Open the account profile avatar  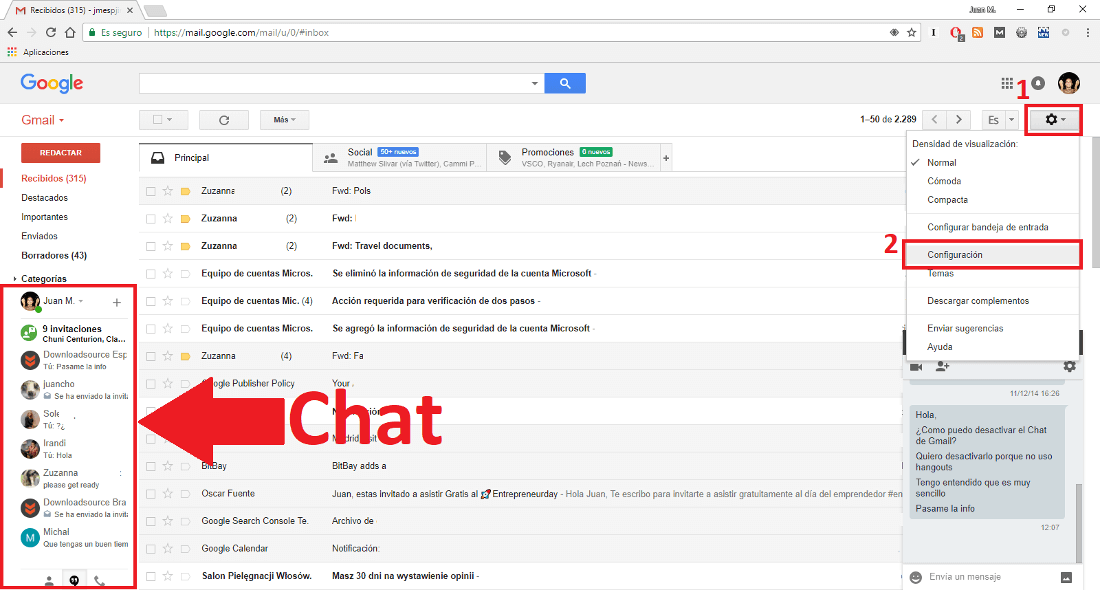[x=1068, y=83]
